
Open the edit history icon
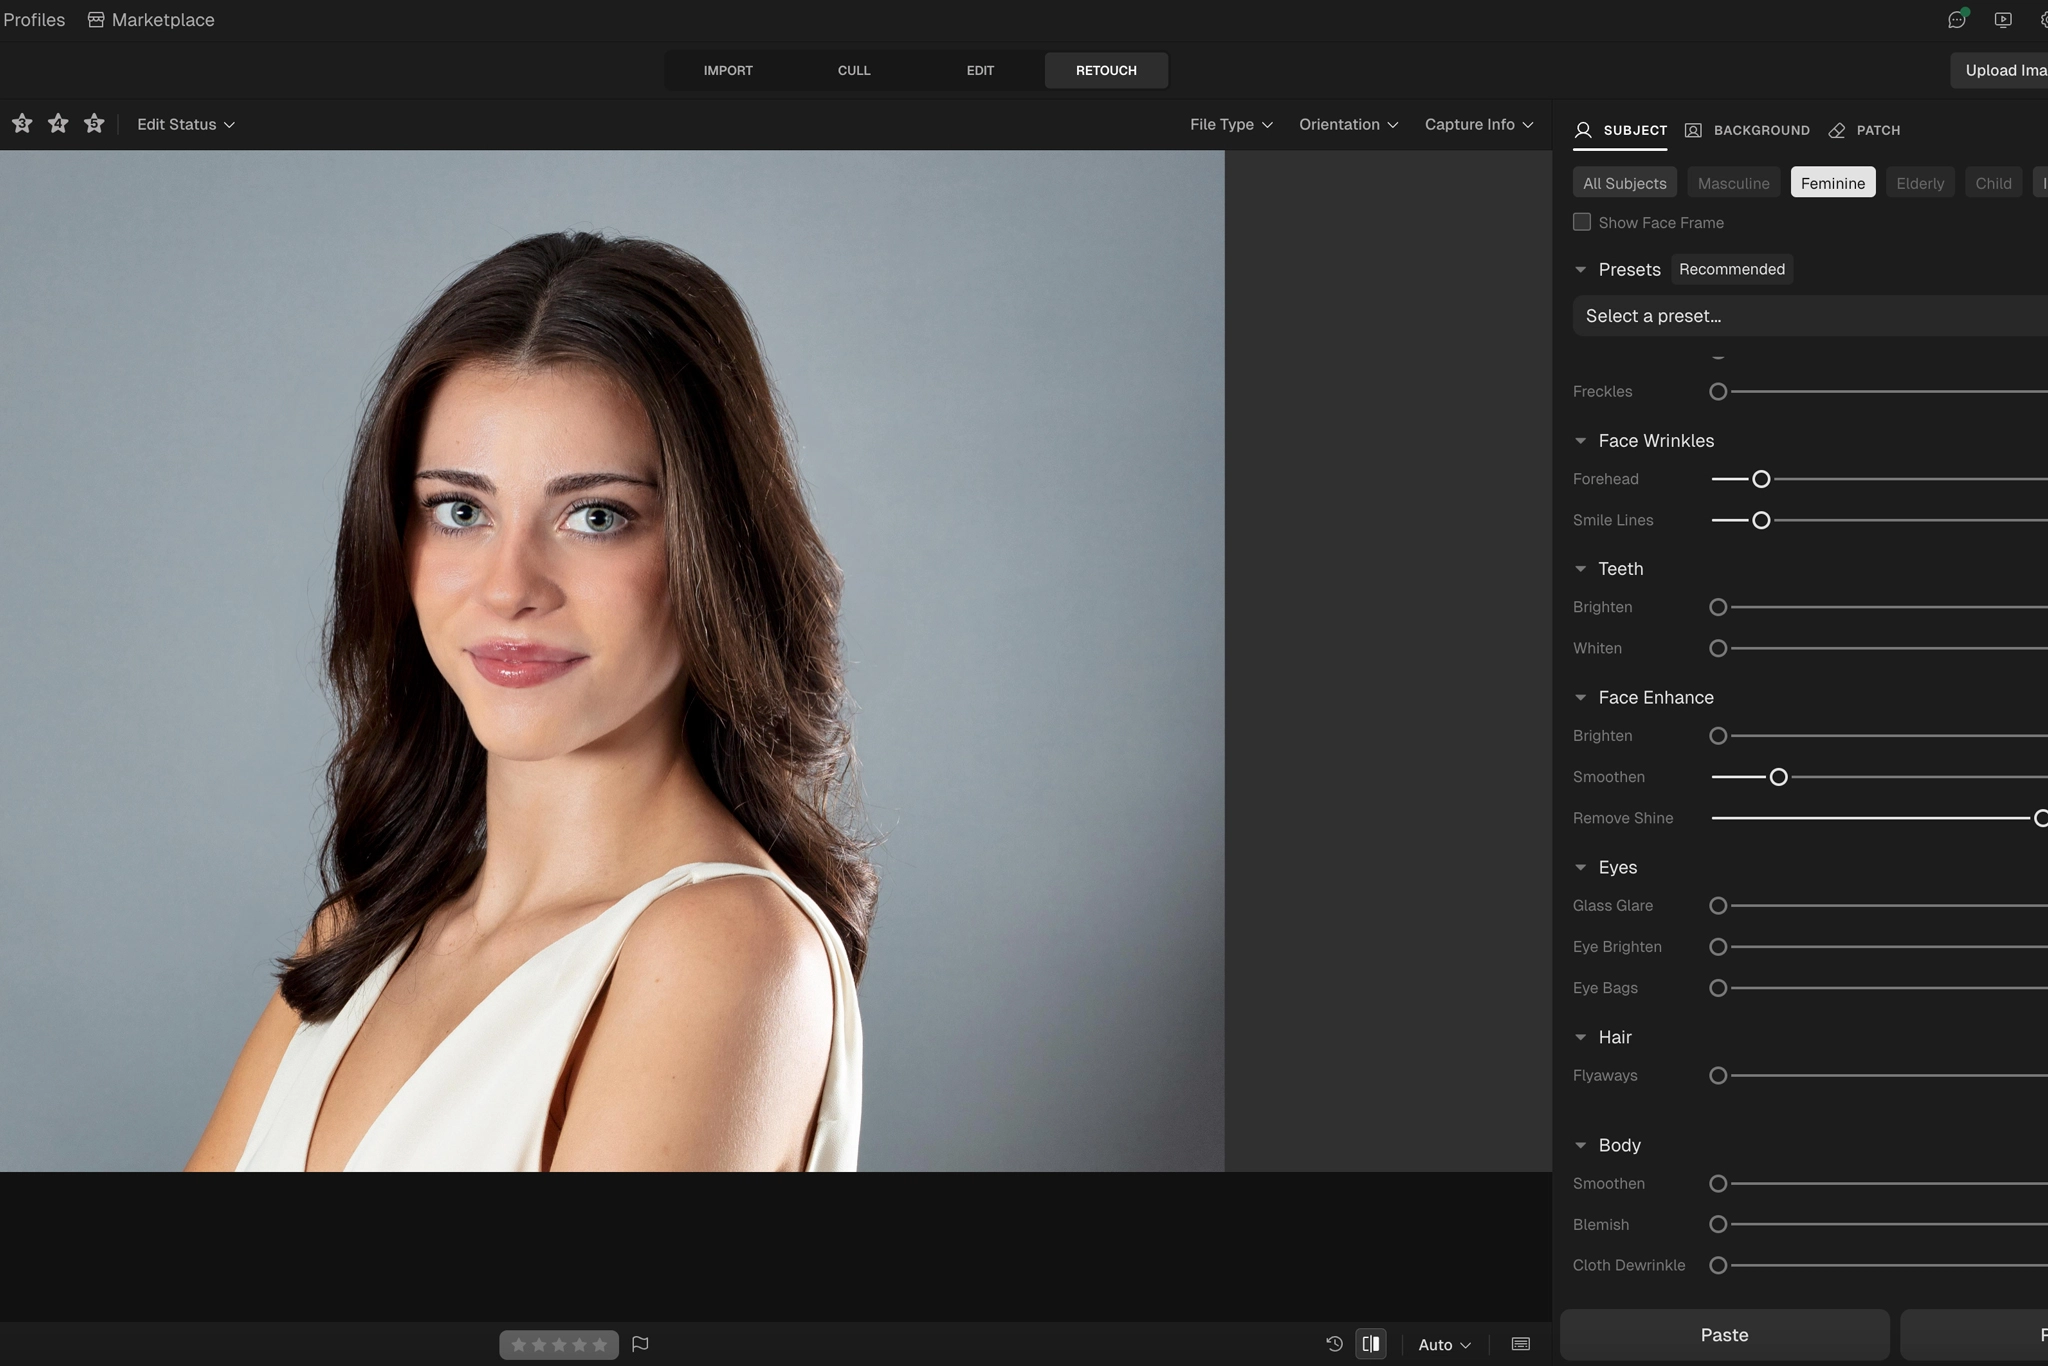pos(1334,1344)
